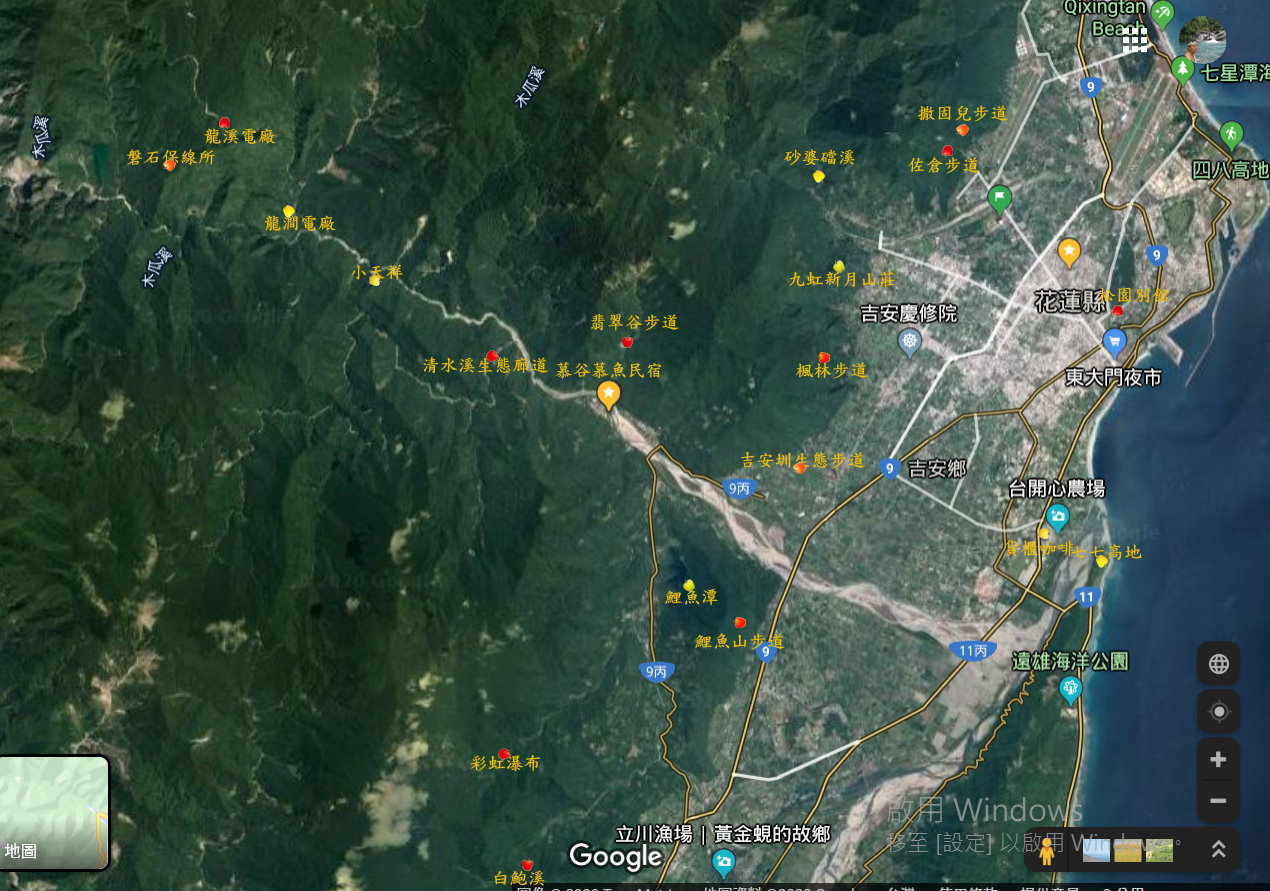Select the orange pin at 楓林步道
The image size is (1270, 891).
coord(824,357)
